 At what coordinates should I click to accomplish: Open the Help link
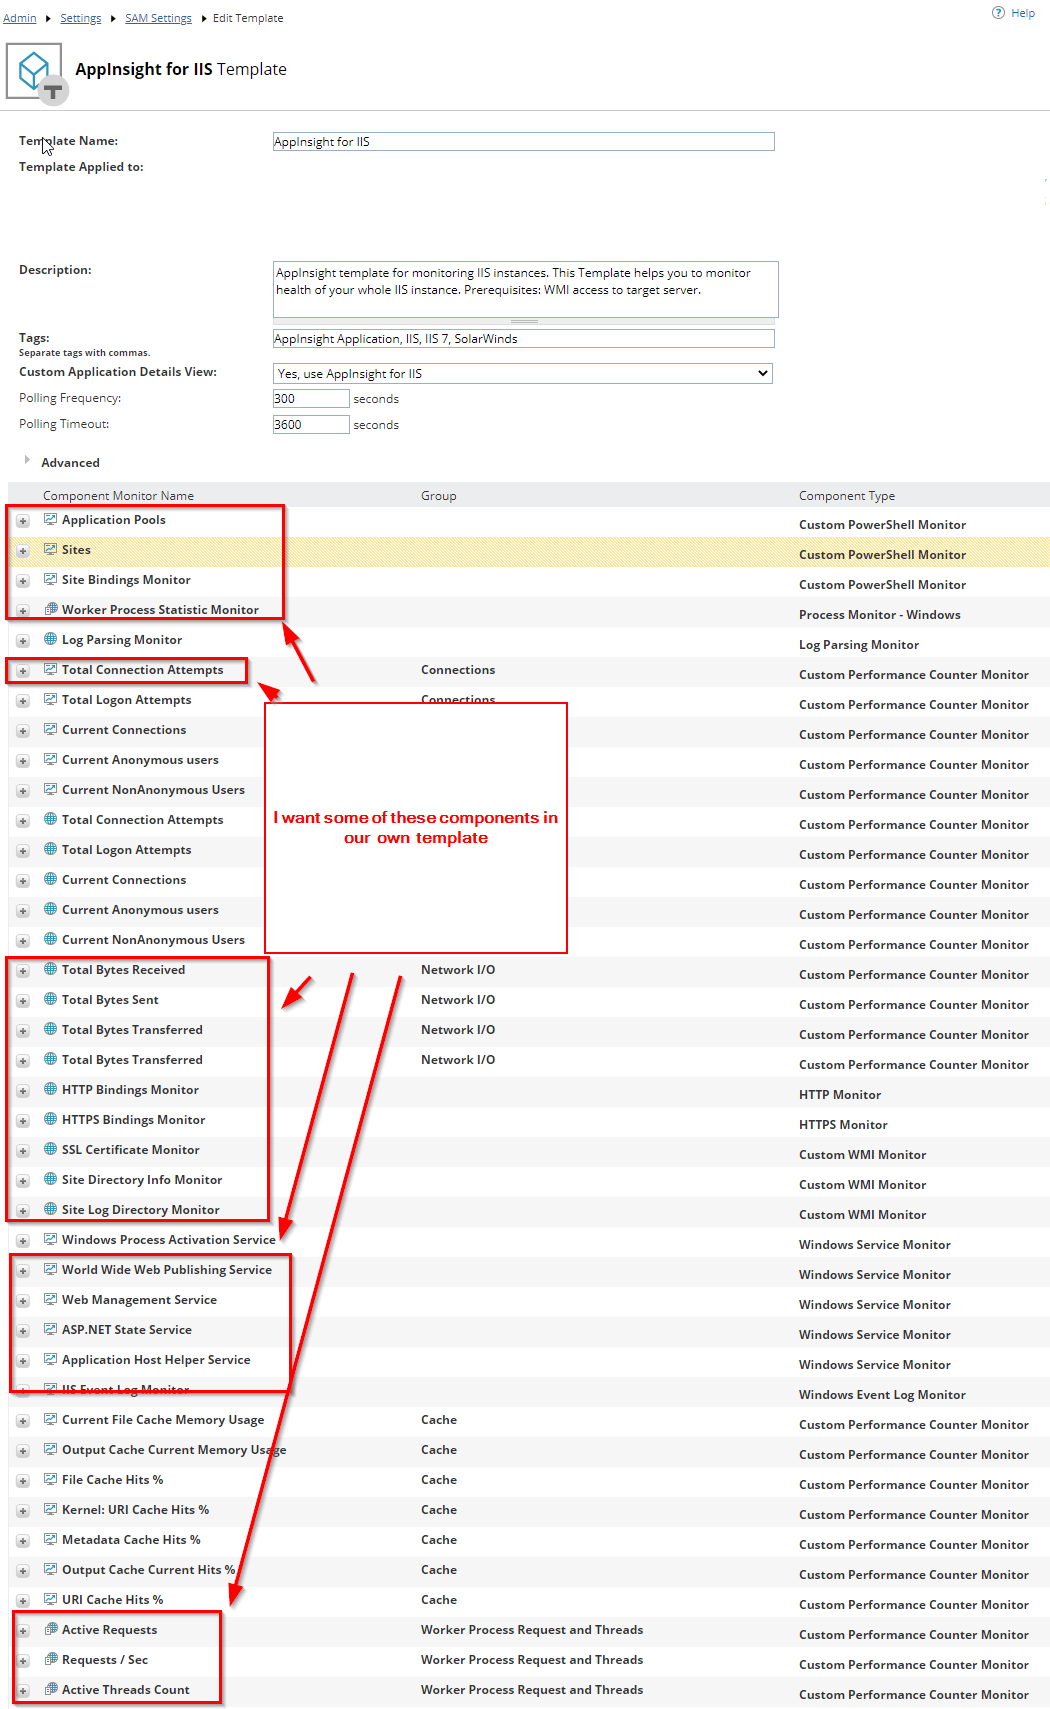point(1023,13)
